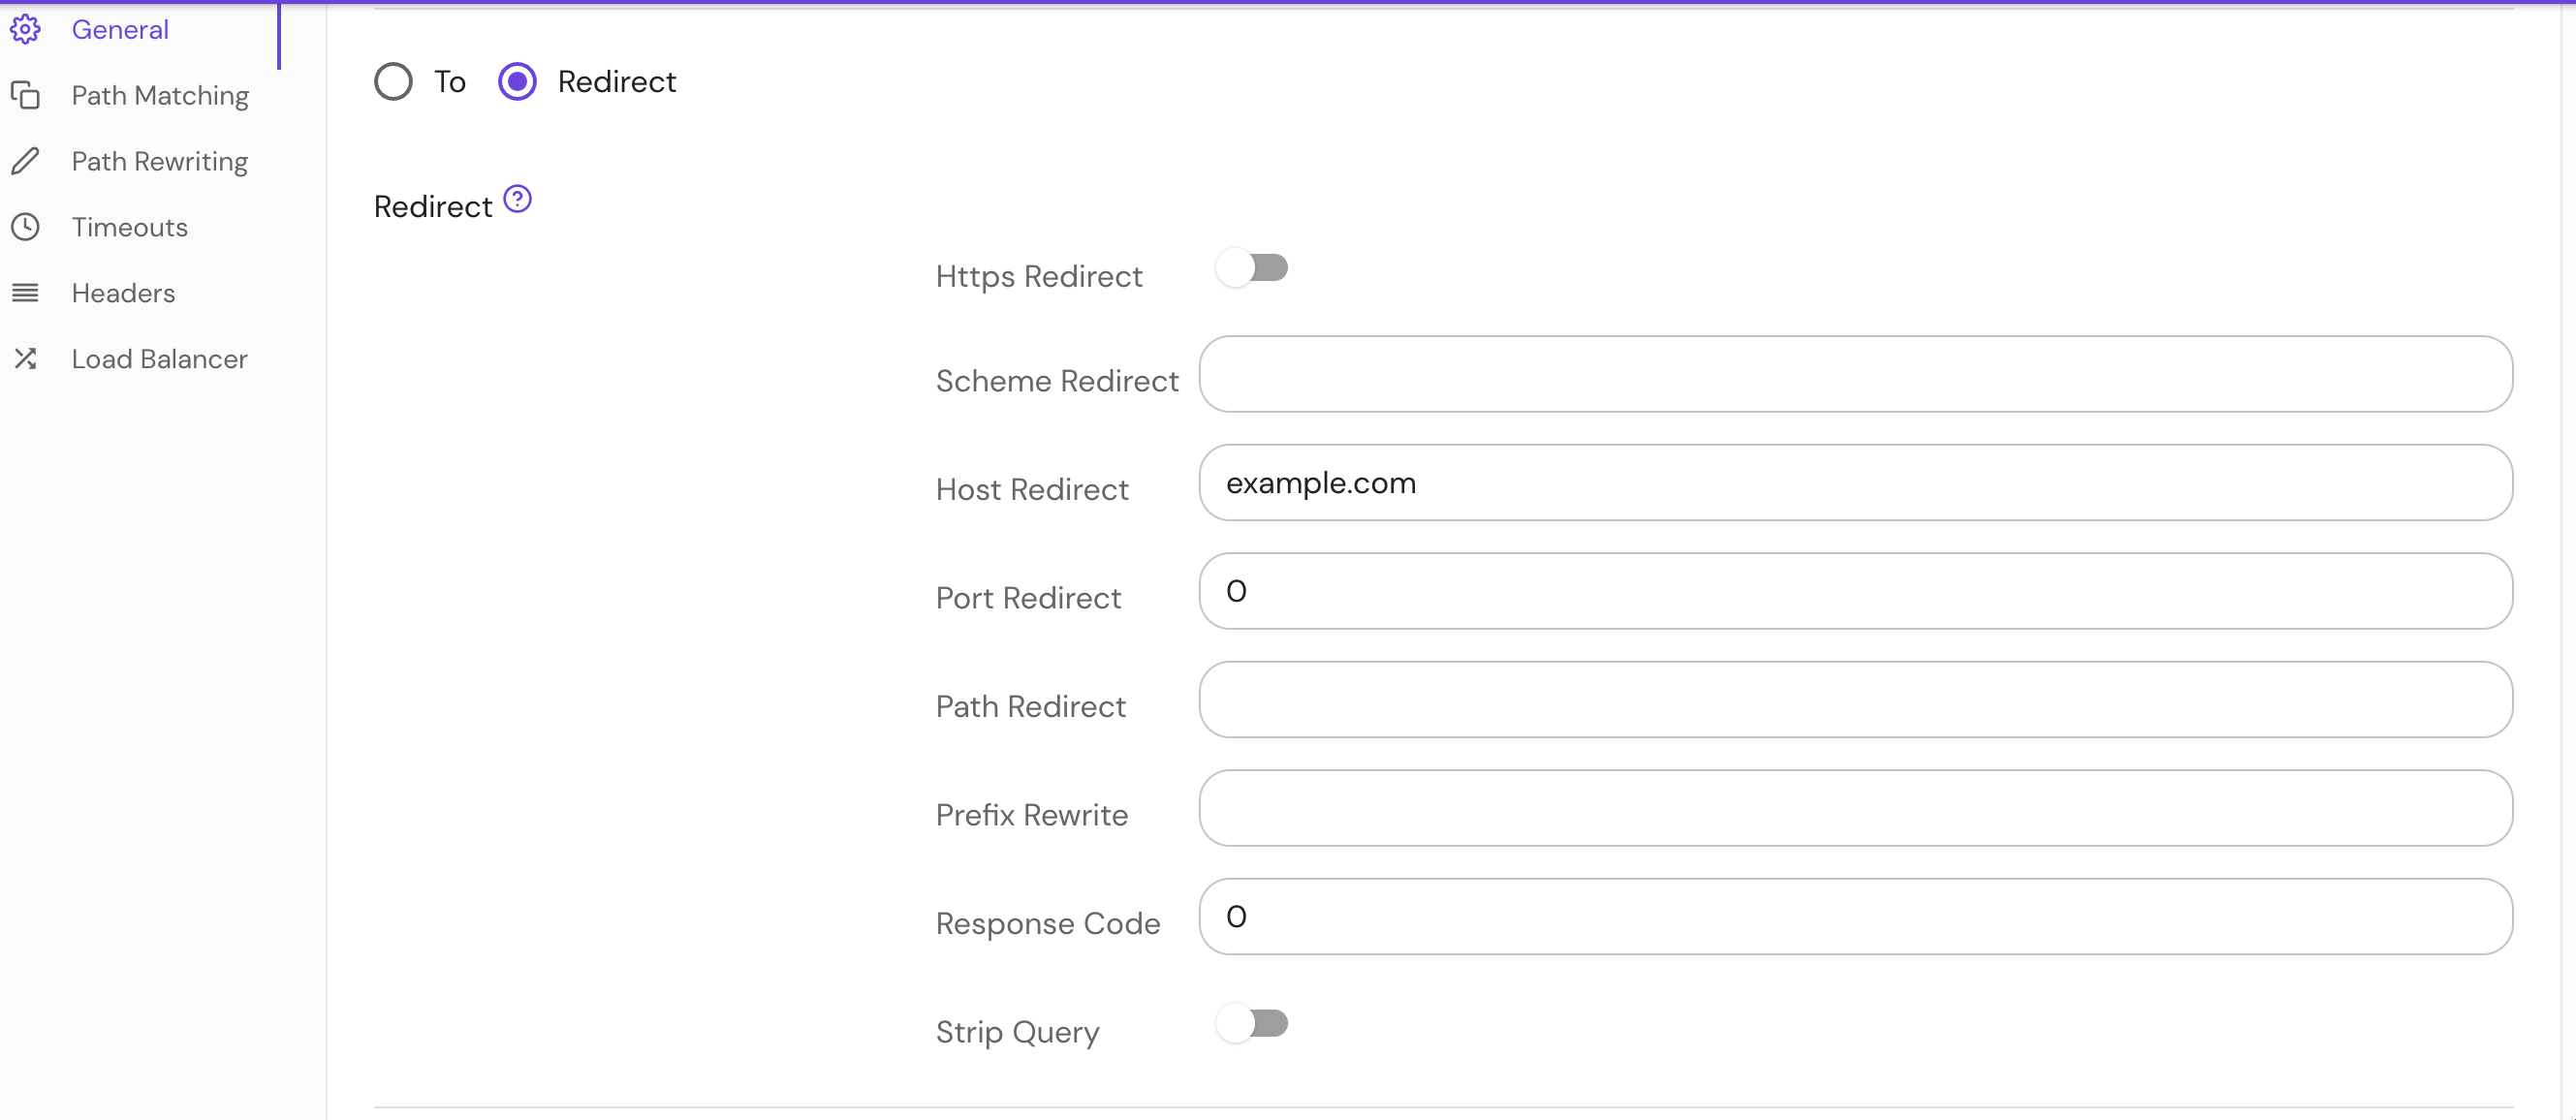The width and height of the screenshot is (2576, 1120).
Task: Go to the Load Balancer section
Action: point(159,358)
